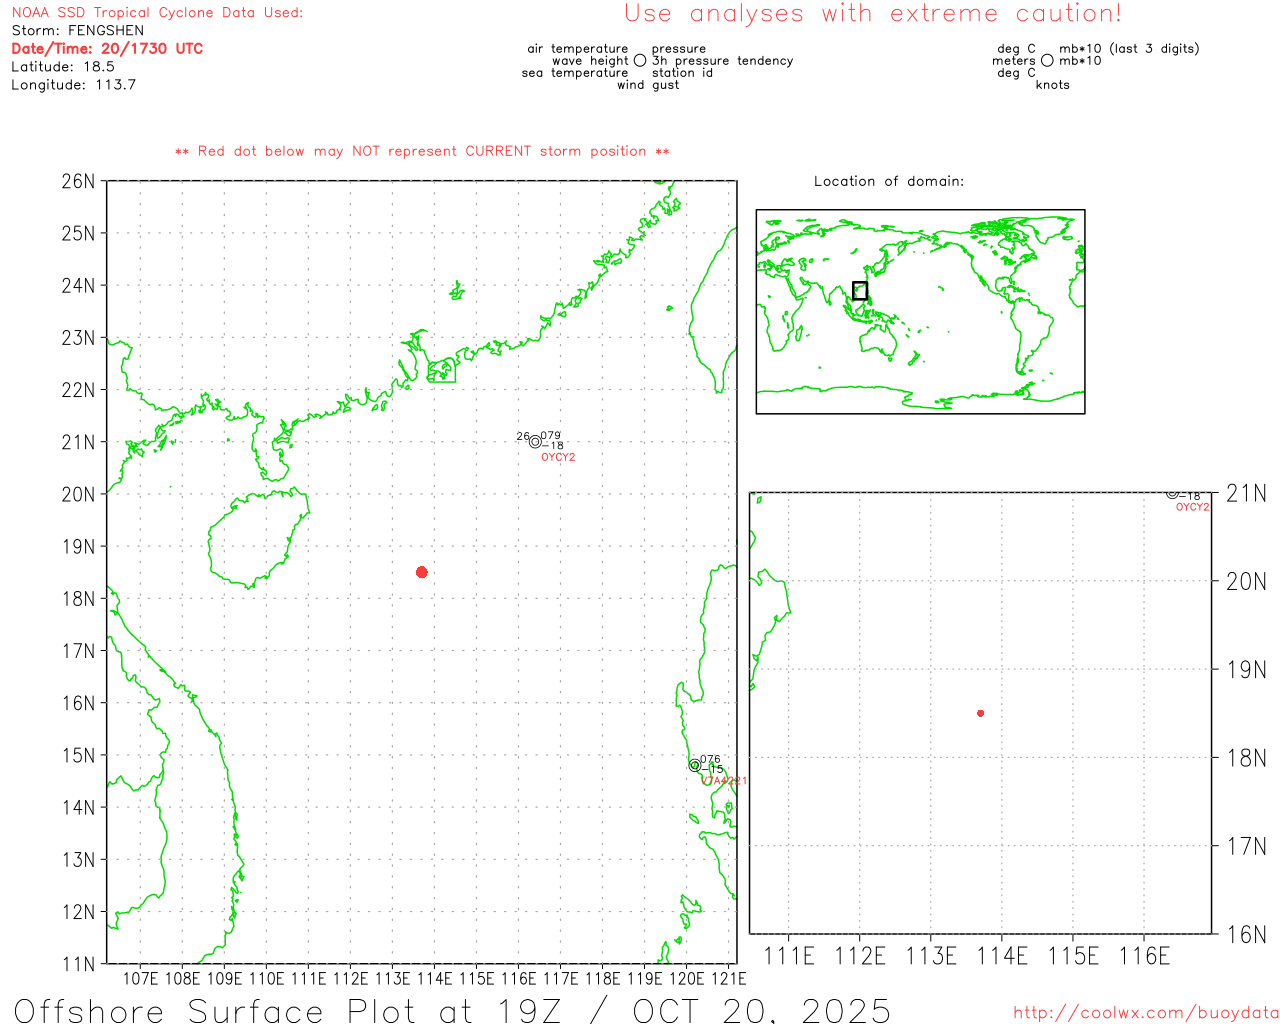Click the left legend station circle symbol

[x=640, y=61]
